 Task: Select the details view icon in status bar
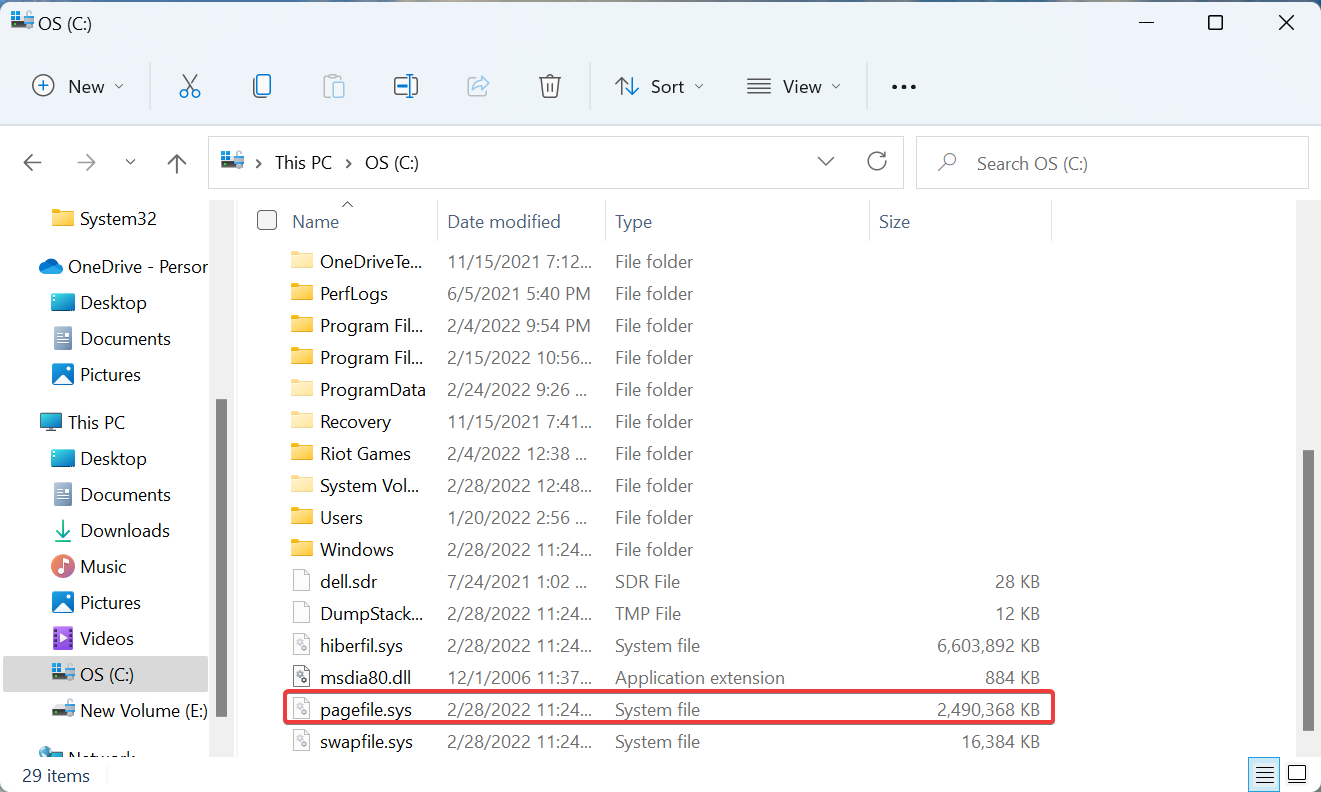(1263, 774)
